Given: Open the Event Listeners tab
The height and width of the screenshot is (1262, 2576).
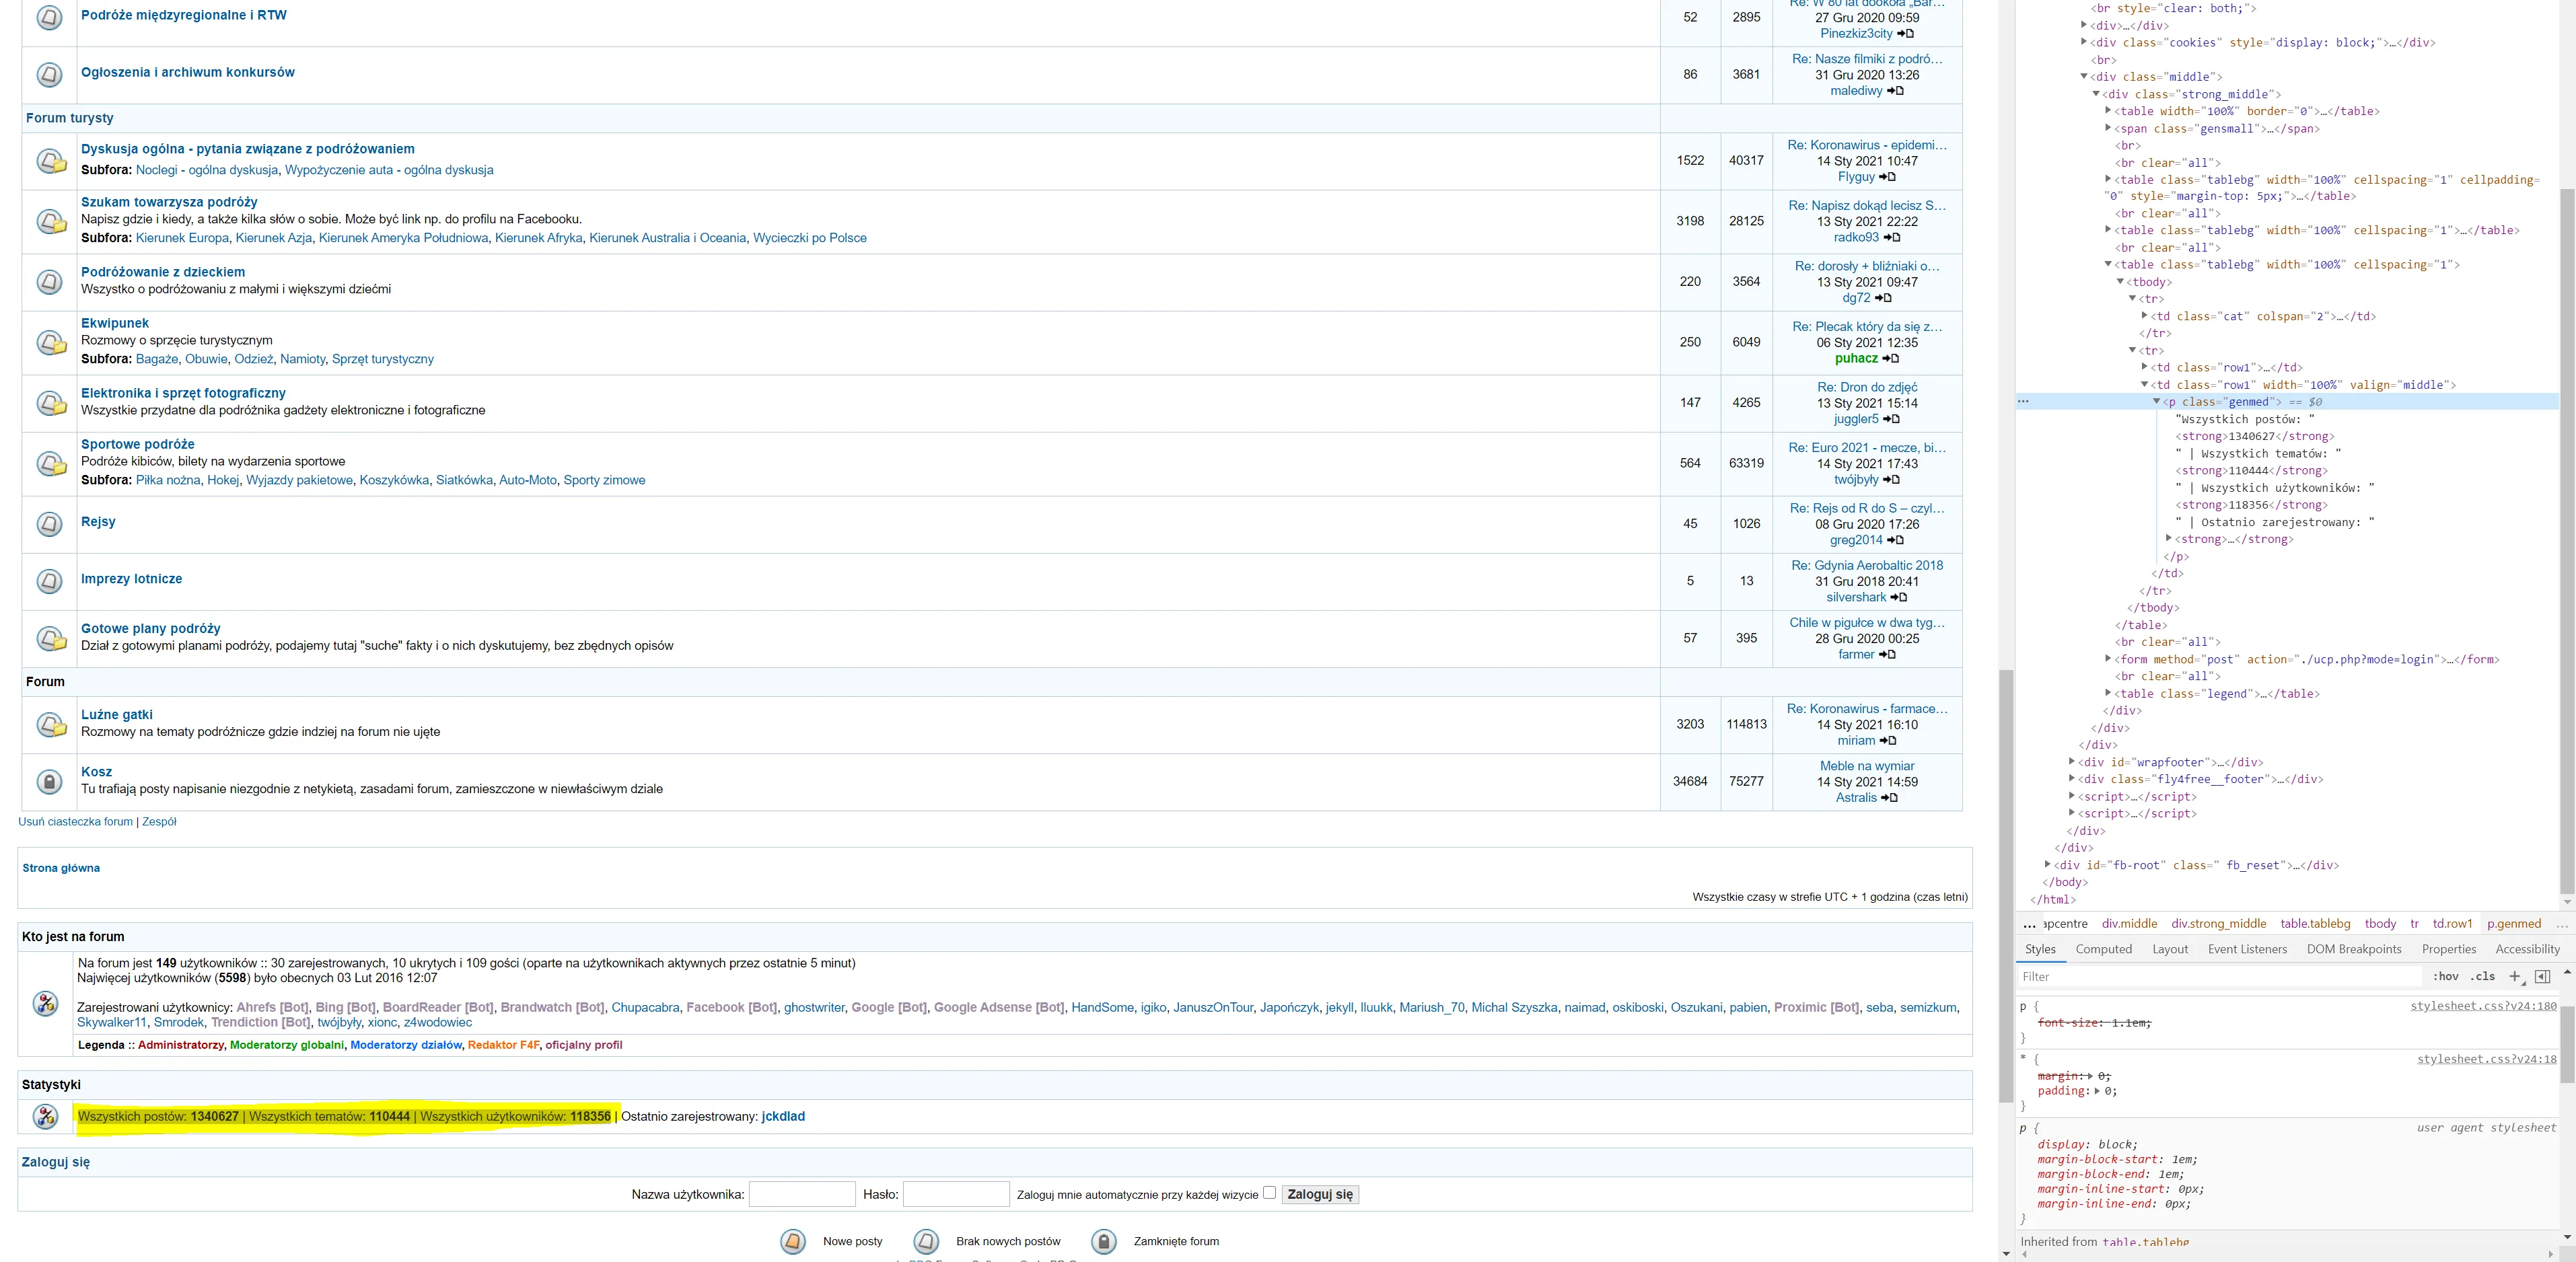Looking at the screenshot, I should [x=2247, y=949].
